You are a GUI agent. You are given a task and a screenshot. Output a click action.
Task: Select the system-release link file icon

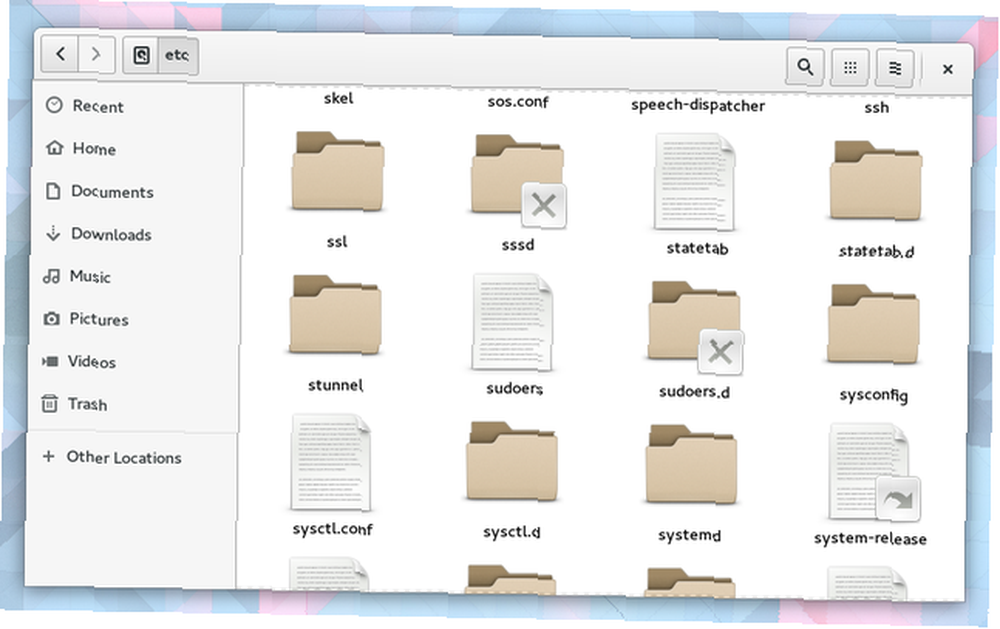[x=874, y=473]
